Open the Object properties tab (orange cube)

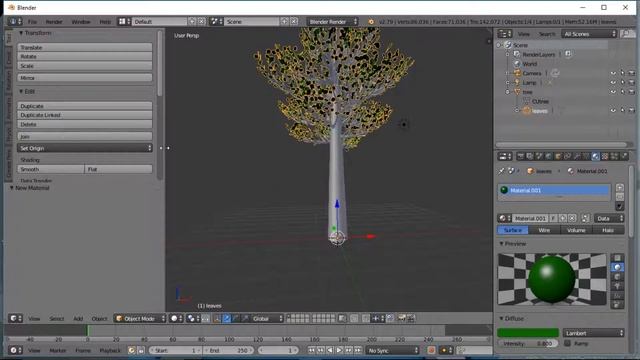coord(558,156)
